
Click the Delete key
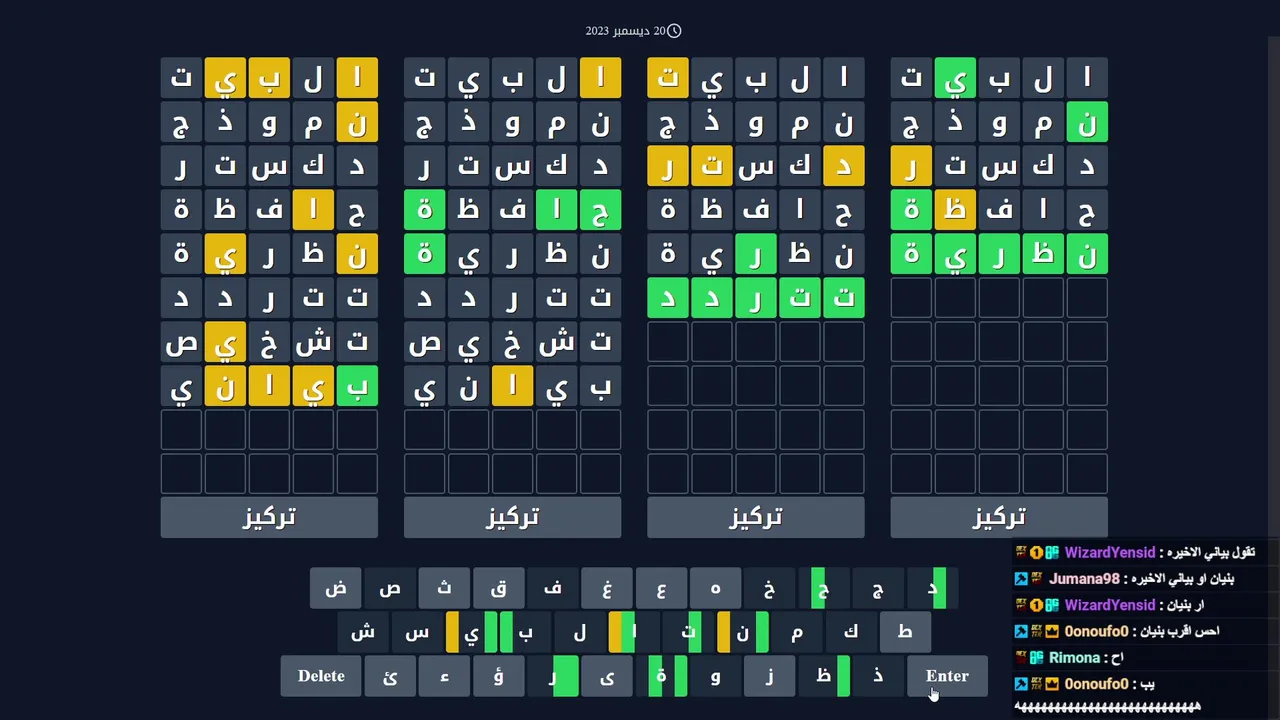321,676
